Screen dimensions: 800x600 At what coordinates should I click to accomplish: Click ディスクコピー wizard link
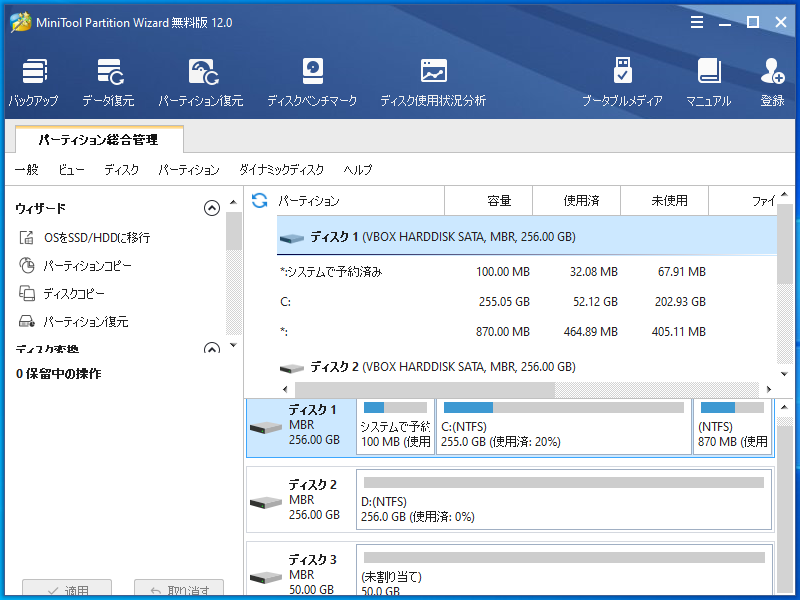click(74, 294)
